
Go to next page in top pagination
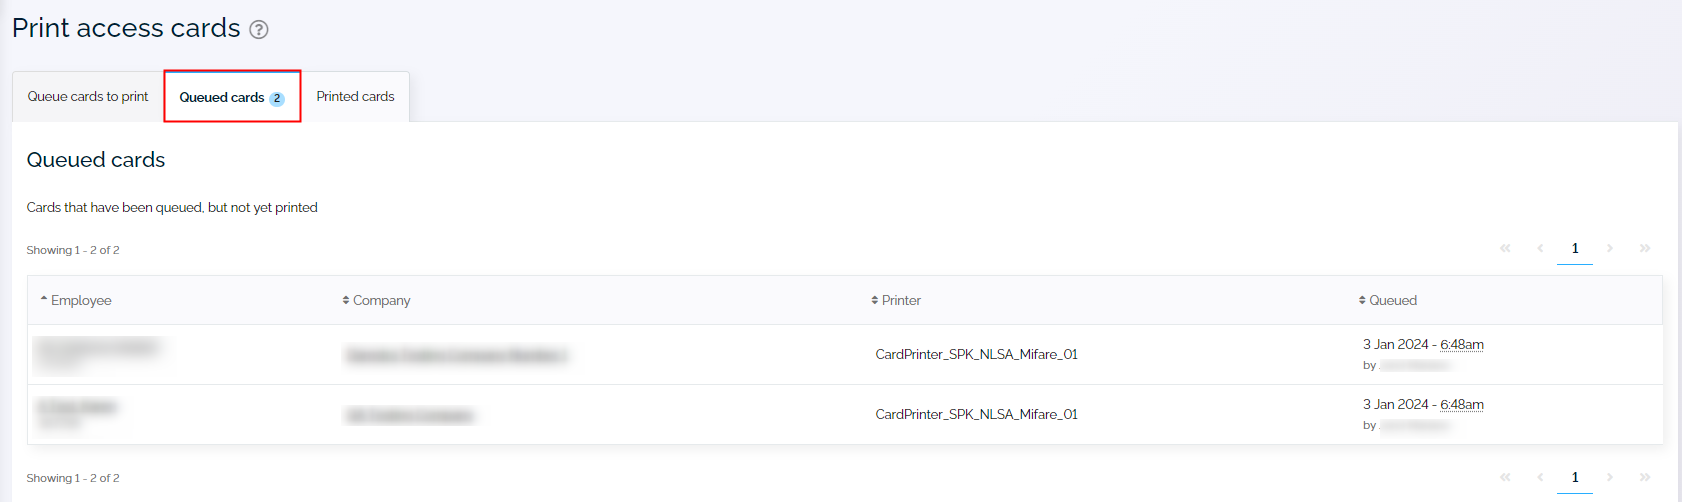pyautogui.click(x=1610, y=248)
